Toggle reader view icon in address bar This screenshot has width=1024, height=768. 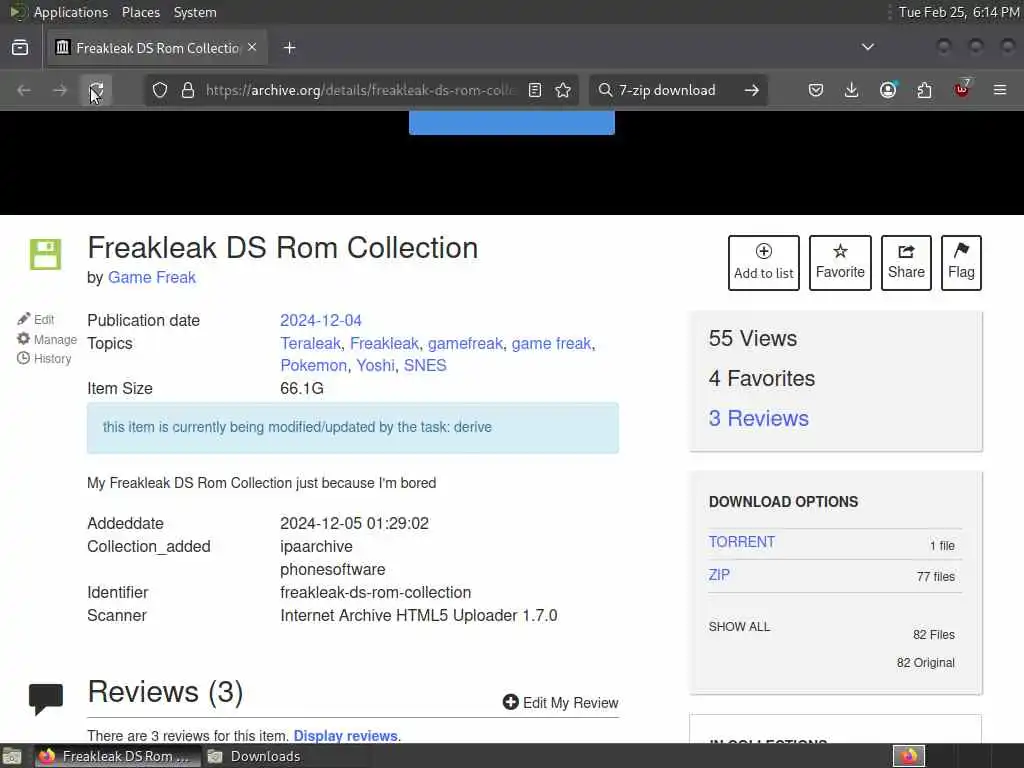pos(535,90)
